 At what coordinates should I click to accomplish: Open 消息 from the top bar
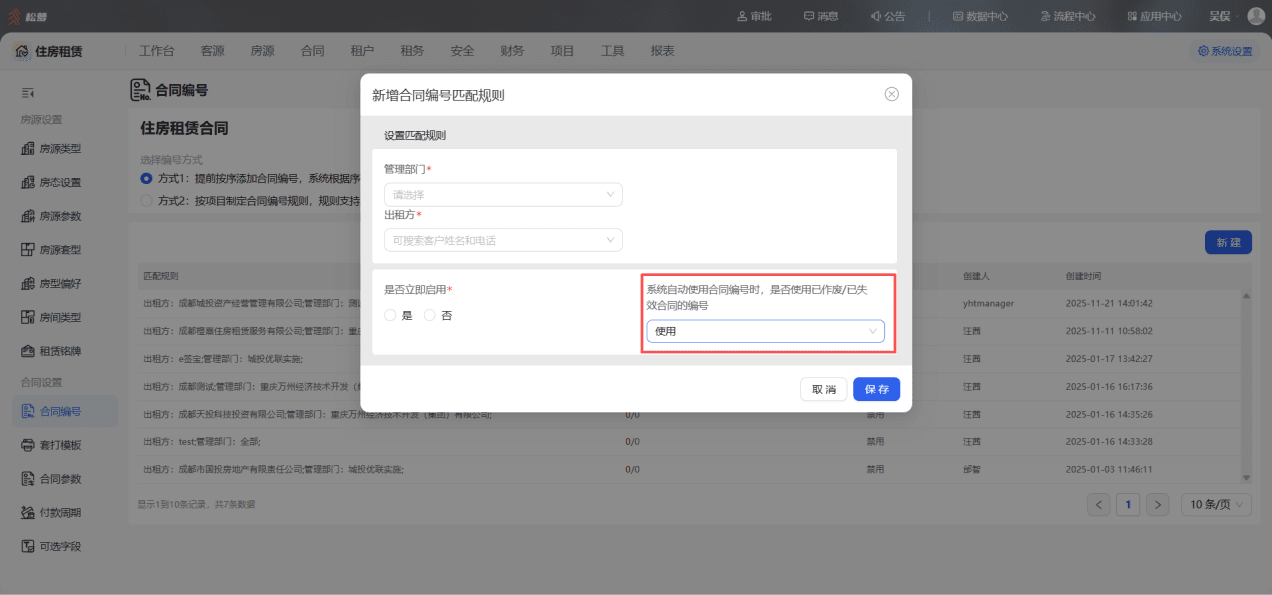coord(821,16)
